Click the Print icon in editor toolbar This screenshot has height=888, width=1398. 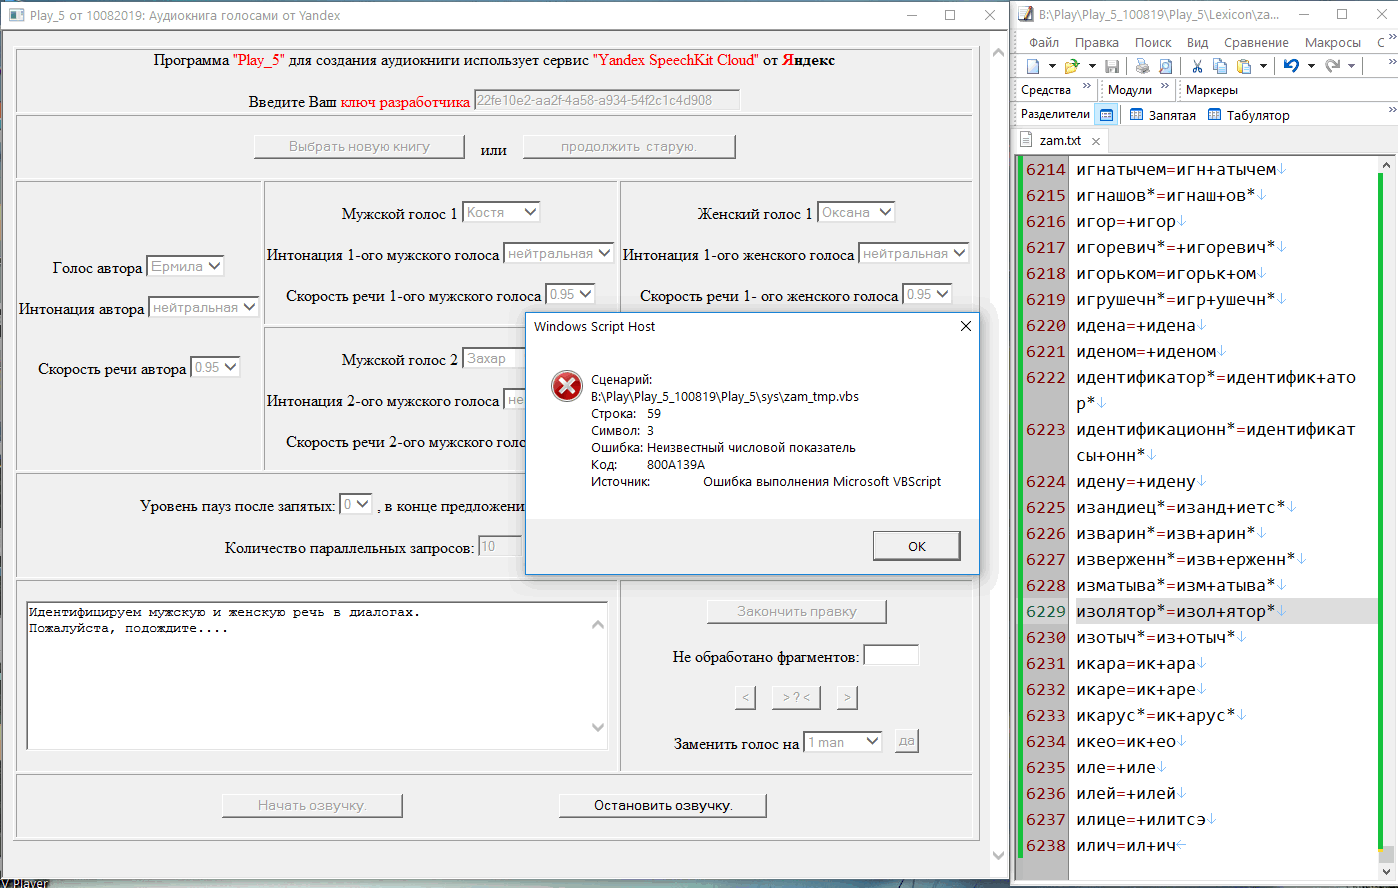[1142, 66]
